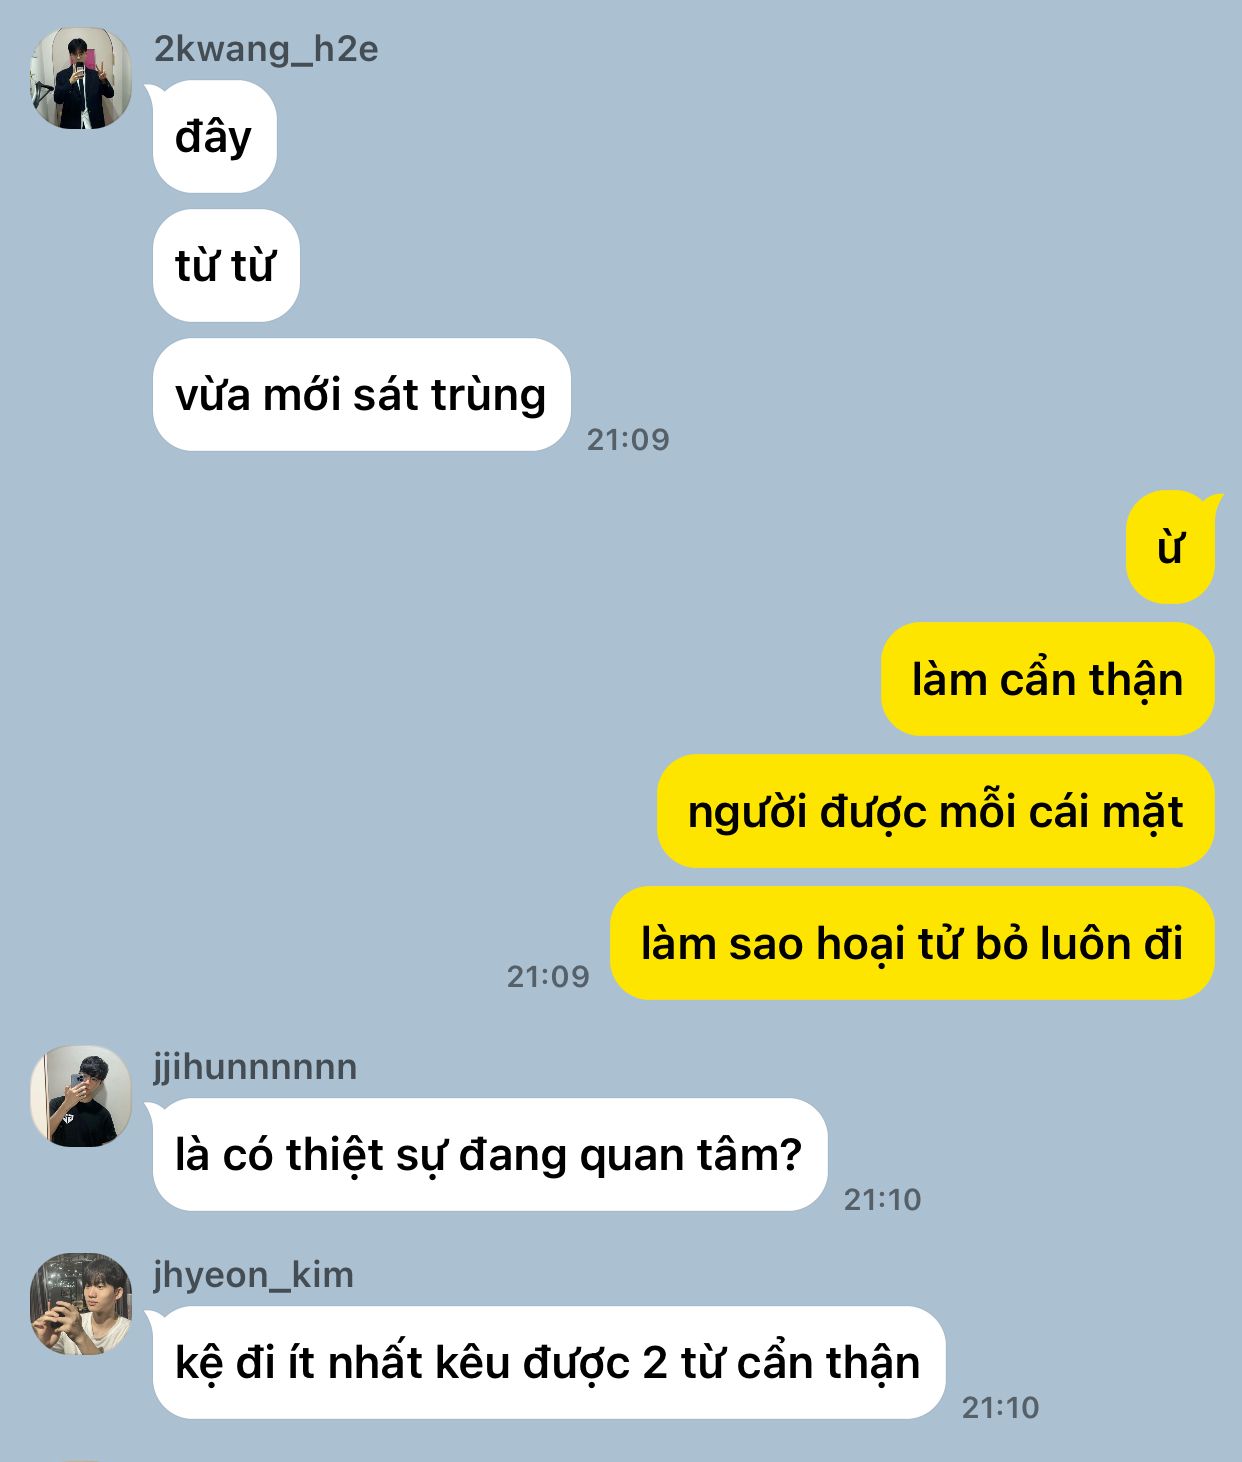Tap the jhyeon_kim username
The width and height of the screenshot is (1242, 1462).
tap(254, 1275)
